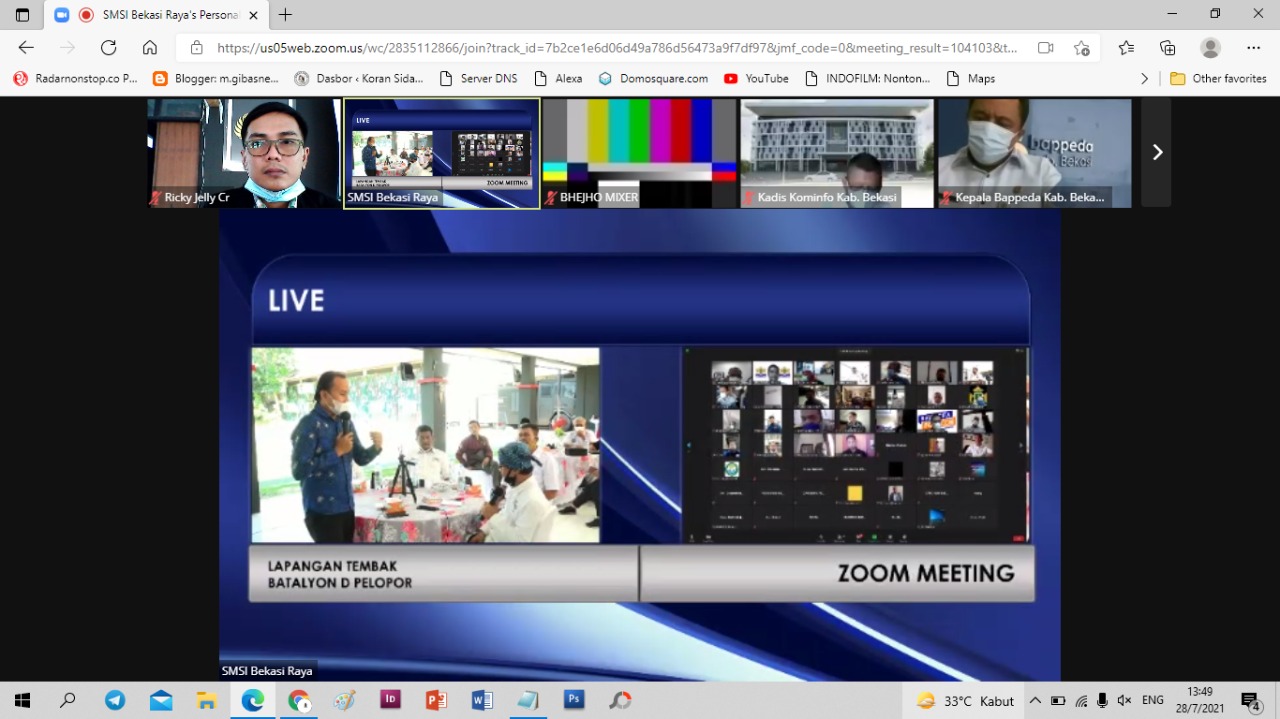The width and height of the screenshot is (1280, 719).
Task: Open Dasbor Koran Sida bookmark
Action: coord(358,78)
